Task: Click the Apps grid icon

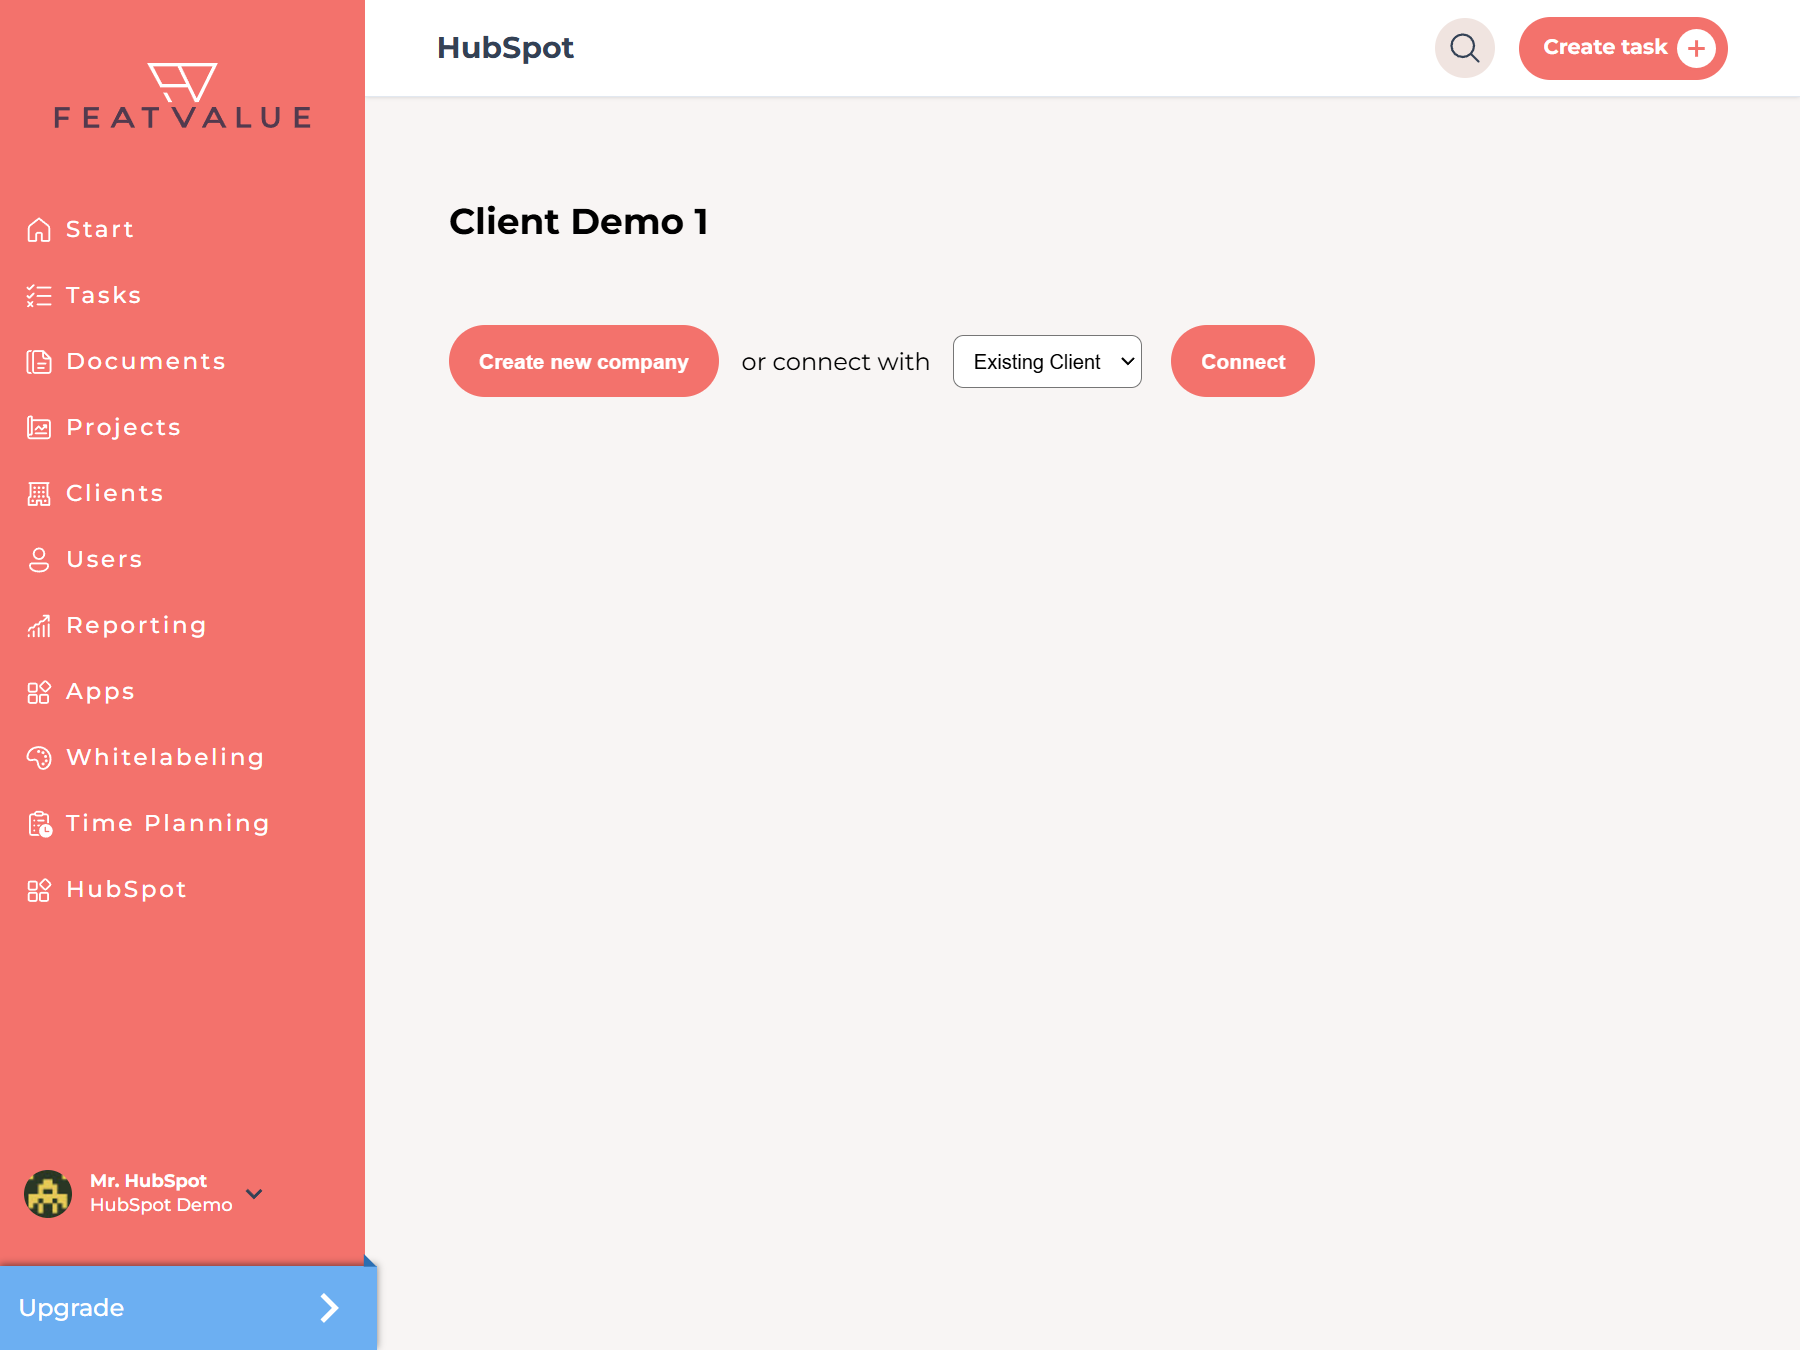Action: pos(39,692)
